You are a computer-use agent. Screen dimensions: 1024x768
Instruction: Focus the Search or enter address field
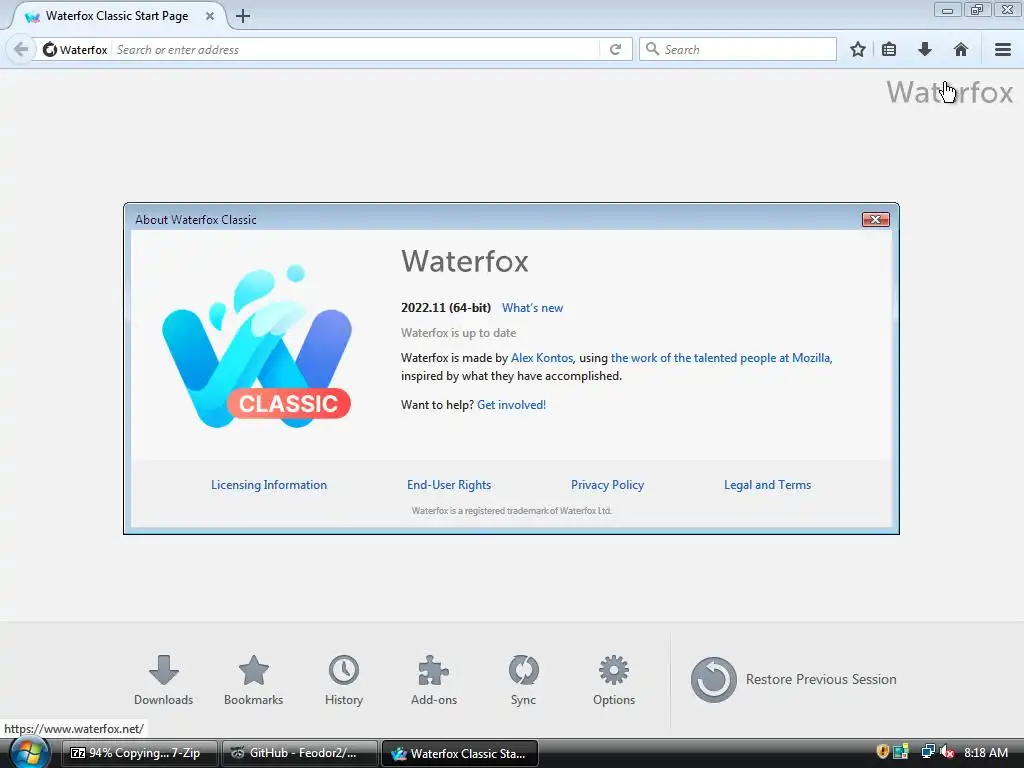[x=356, y=49]
